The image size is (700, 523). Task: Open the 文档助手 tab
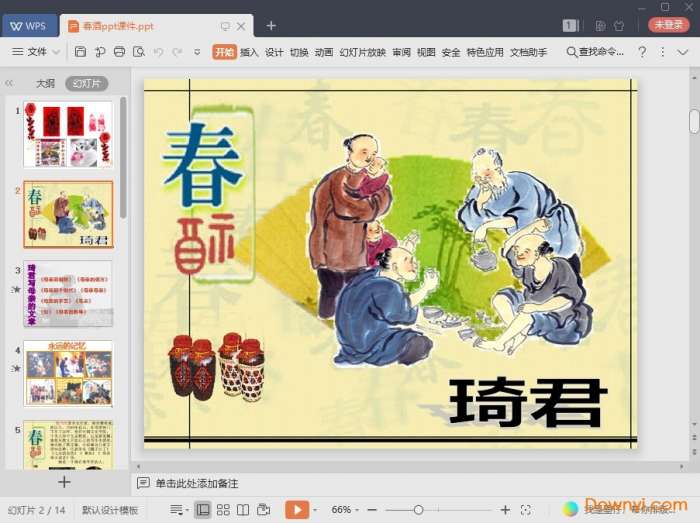point(529,52)
